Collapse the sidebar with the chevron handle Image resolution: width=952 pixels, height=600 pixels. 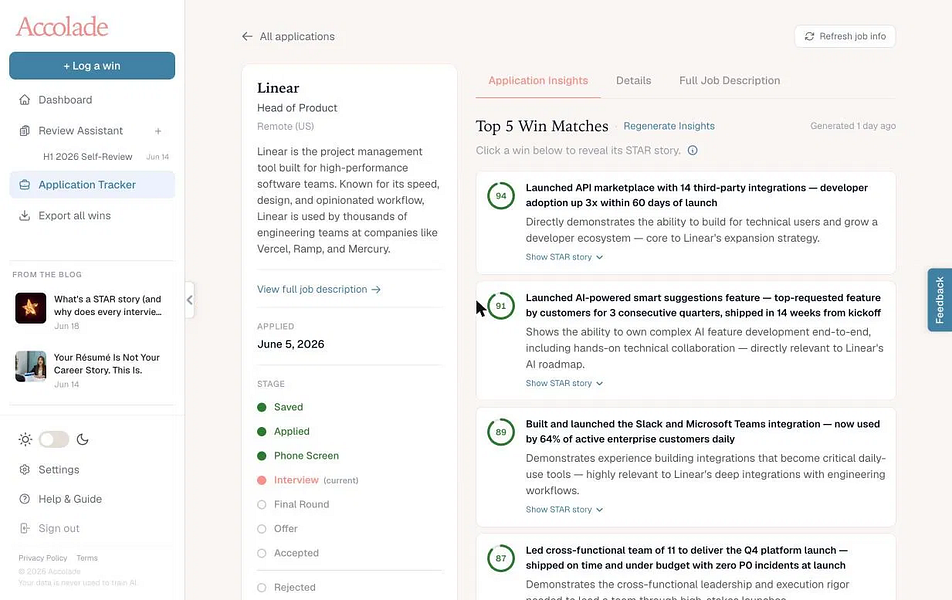click(189, 300)
